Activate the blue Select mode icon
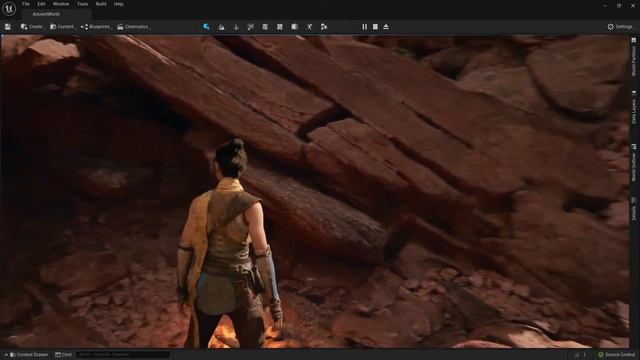 click(x=206, y=27)
